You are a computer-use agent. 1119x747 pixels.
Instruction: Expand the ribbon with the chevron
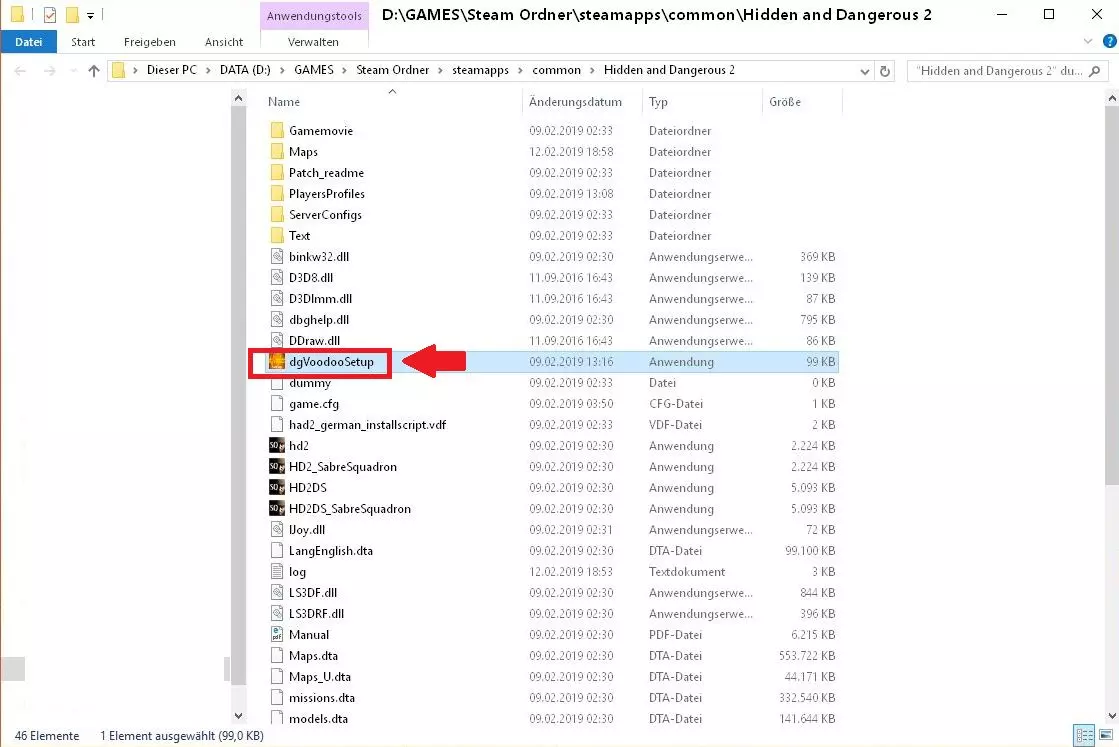pyautogui.click(x=1088, y=41)
